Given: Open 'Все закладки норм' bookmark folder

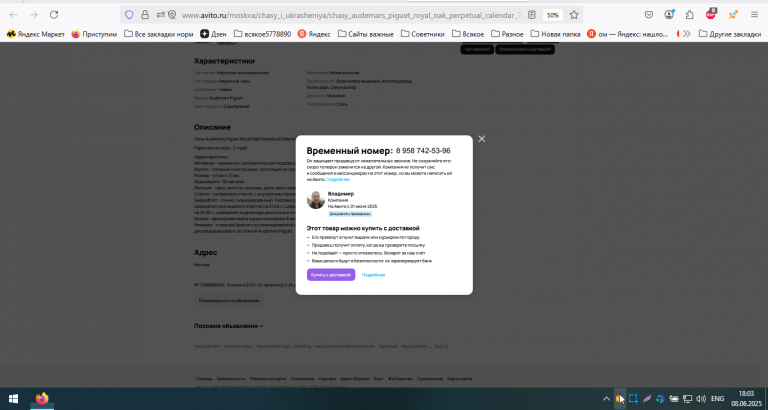Looking at the screenshot, I should pos(159,34).
